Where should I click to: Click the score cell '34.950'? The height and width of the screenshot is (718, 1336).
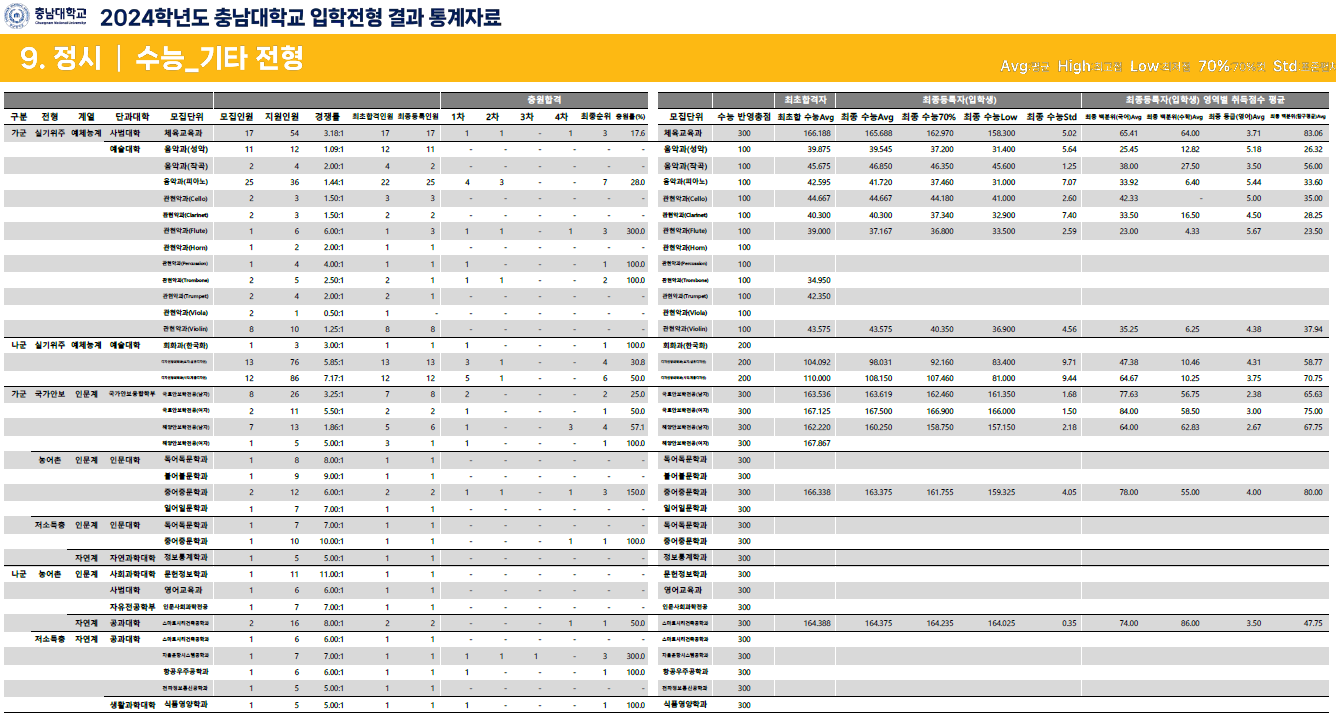tap(820, 280)
